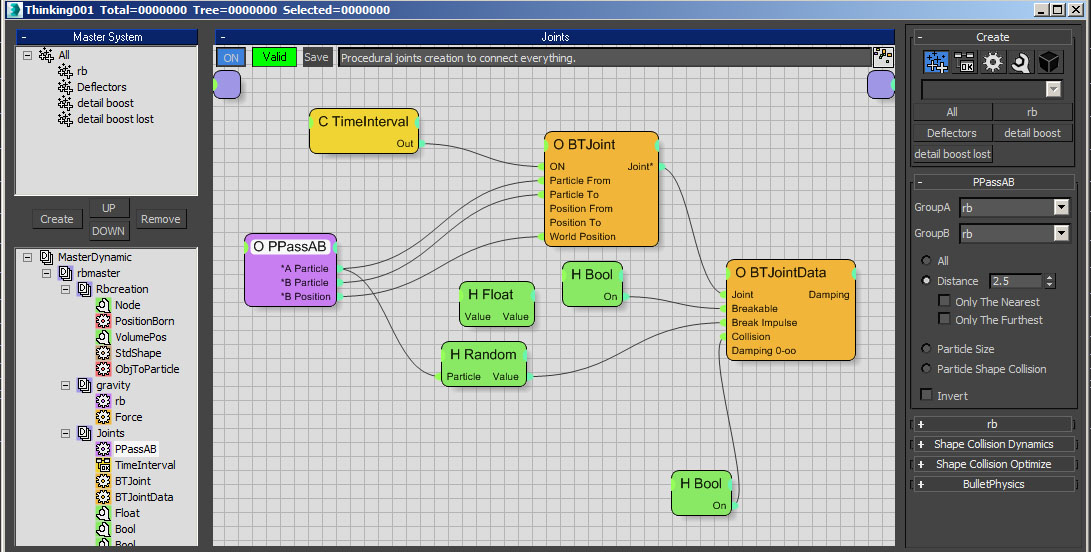Click the VolumePos helper icon
Image resolution: width=1091 pixels, height=552 pixels.
103,337
